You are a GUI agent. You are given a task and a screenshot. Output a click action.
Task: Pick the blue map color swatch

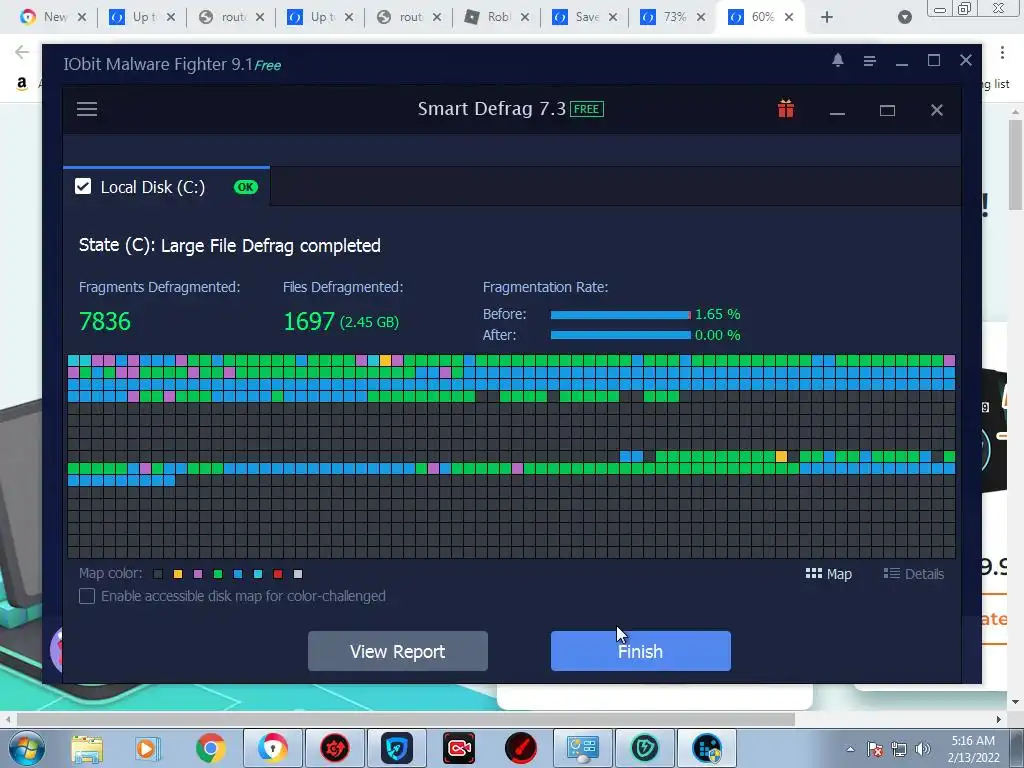[238, 574]
